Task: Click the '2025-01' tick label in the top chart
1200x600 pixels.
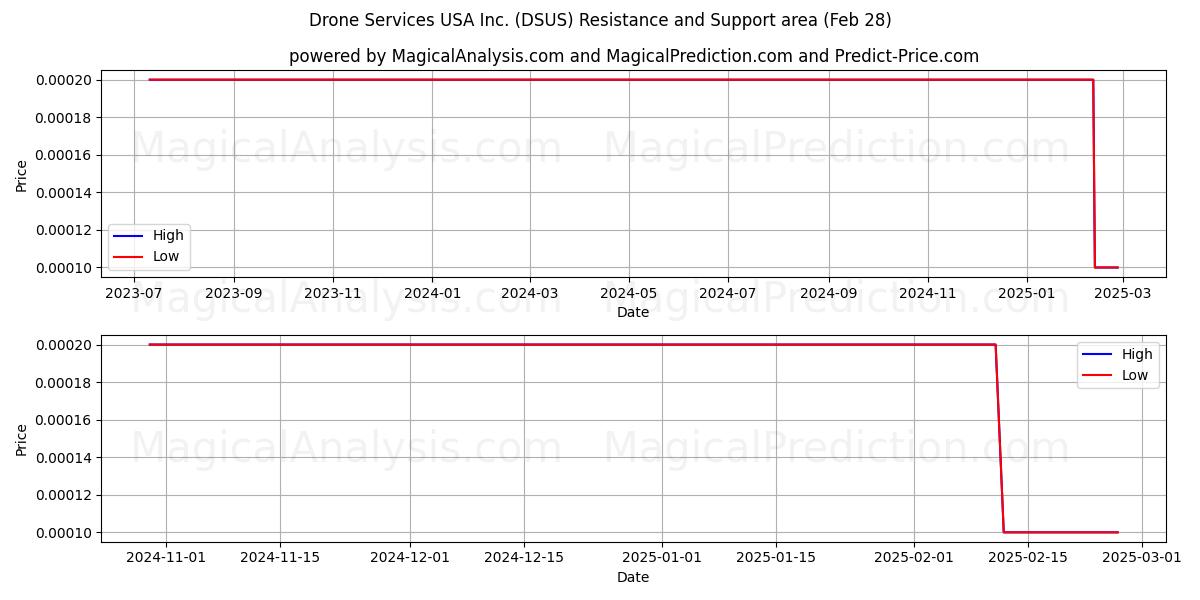Action: 1027,294
